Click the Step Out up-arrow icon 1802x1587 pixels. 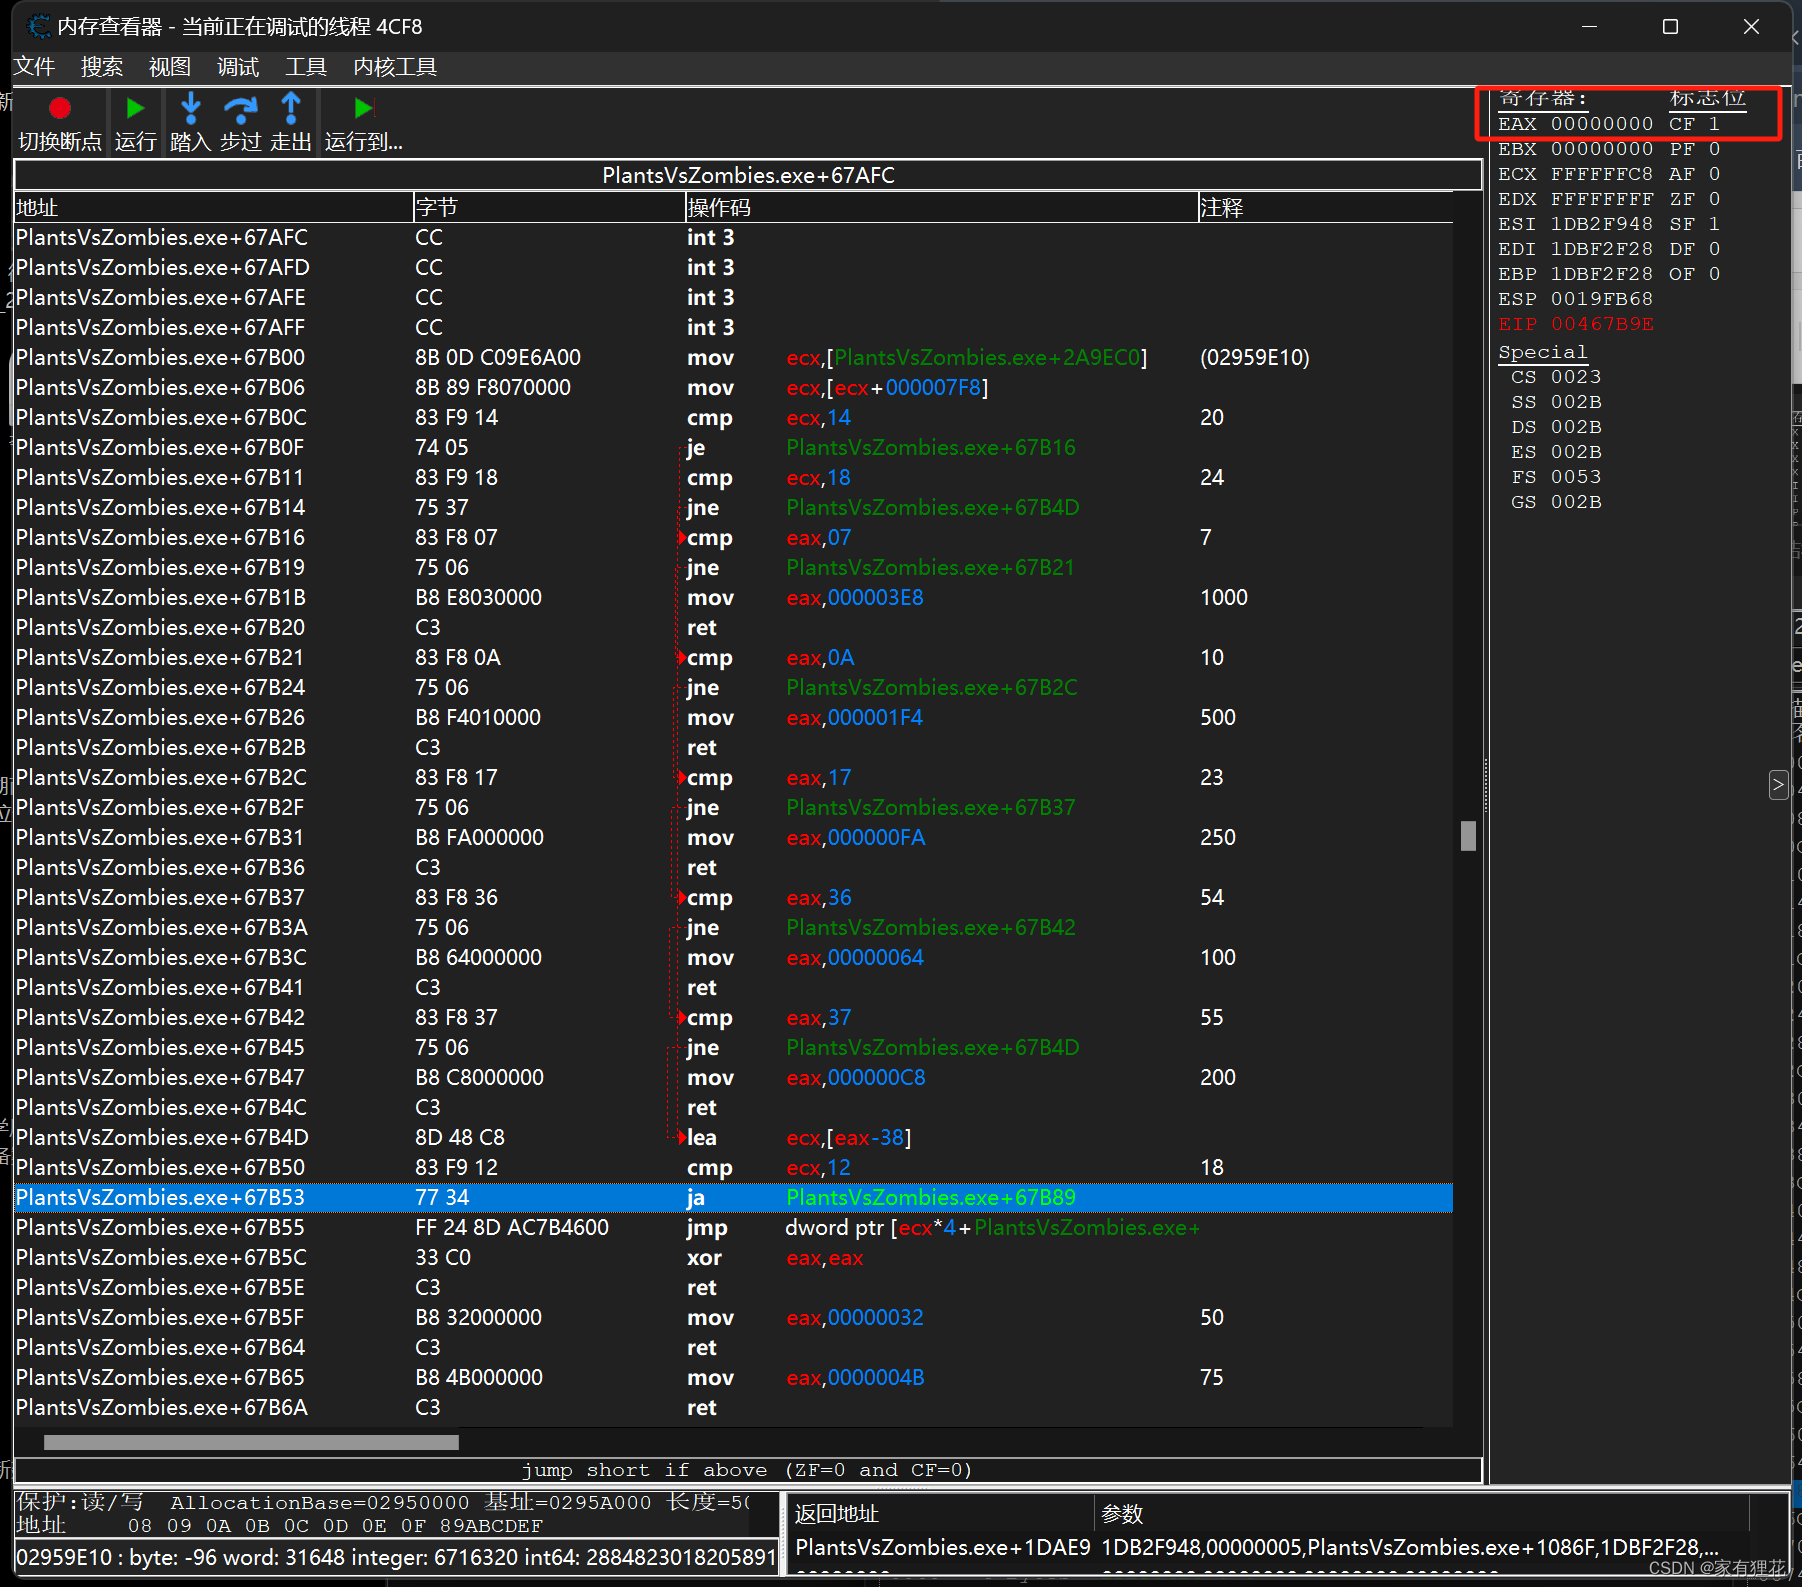[291, 108]
